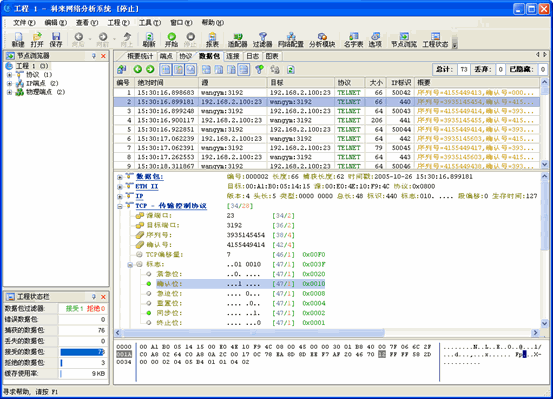Open the 文件 menu
The width and height of the screenshot is (553, 399).
pyautogui.click(x=24, y=23)
